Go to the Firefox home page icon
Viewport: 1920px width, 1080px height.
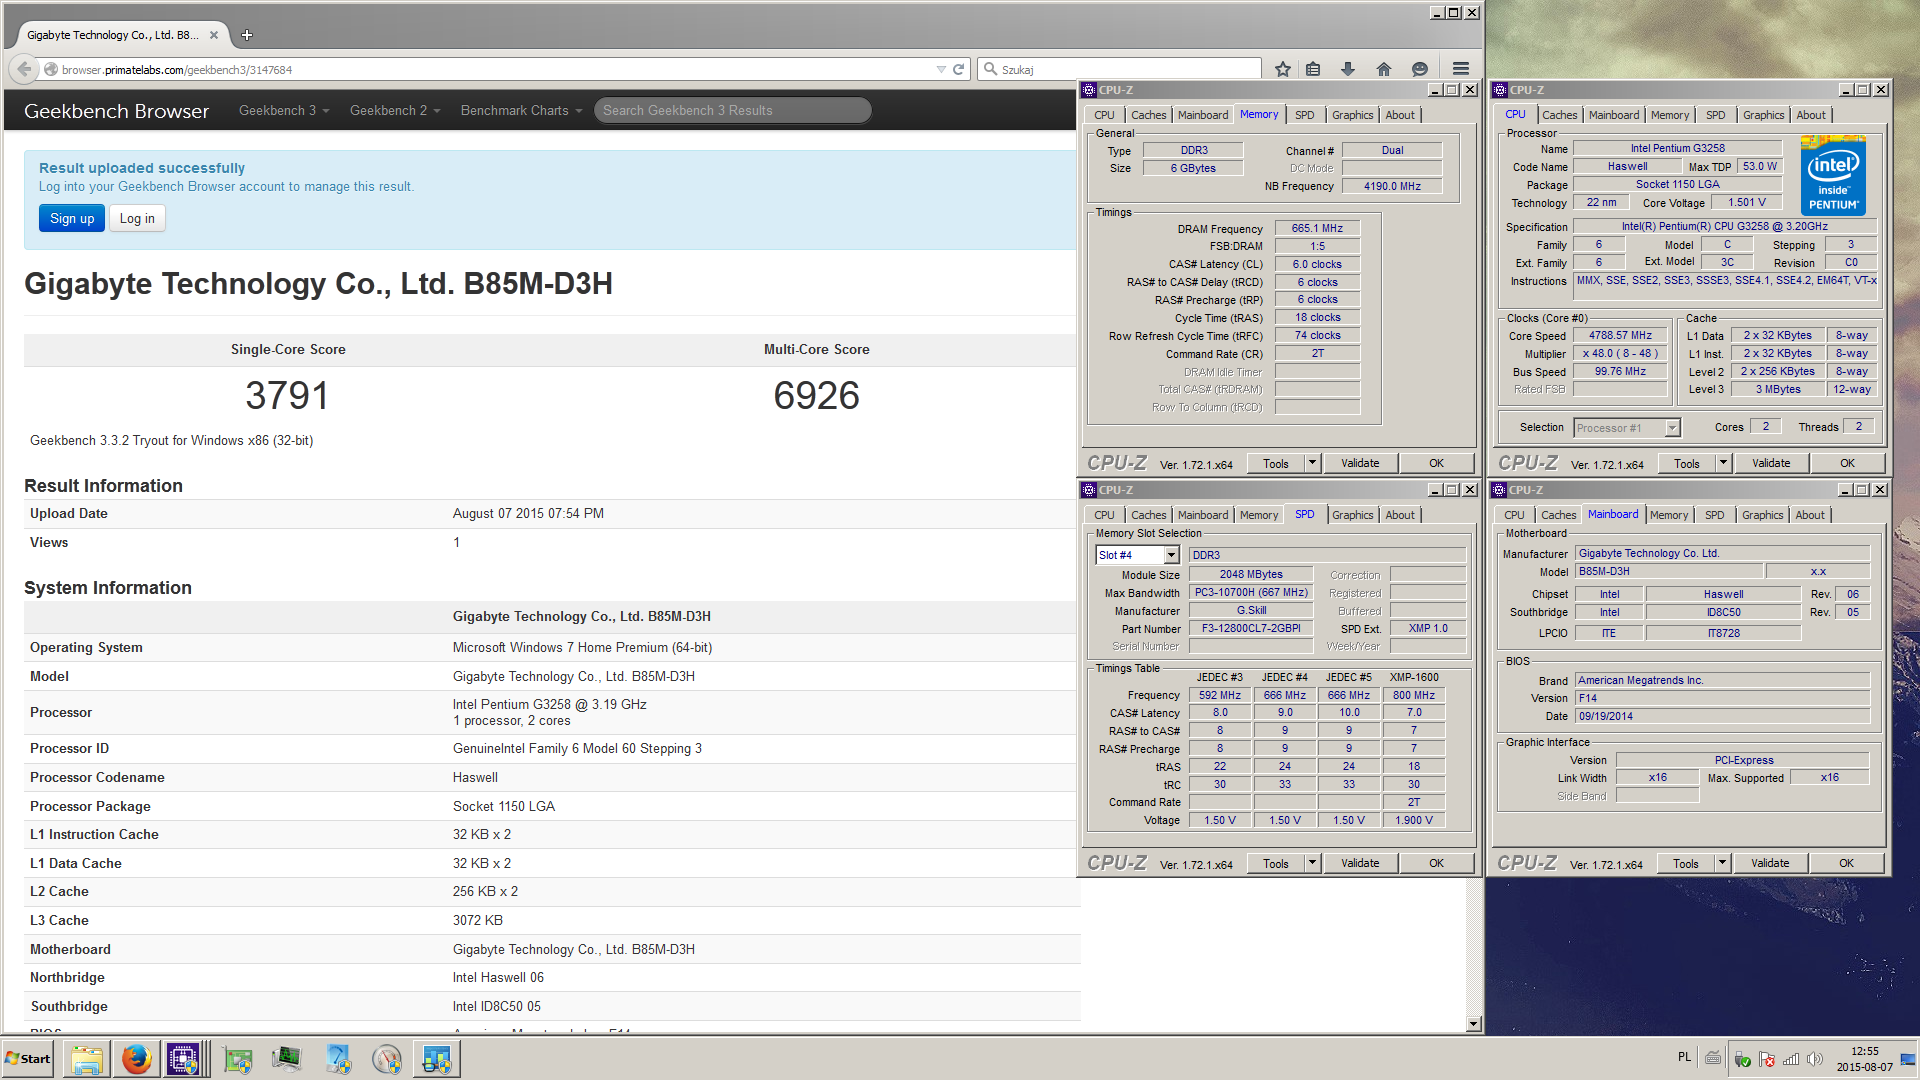click(1384, 69)
